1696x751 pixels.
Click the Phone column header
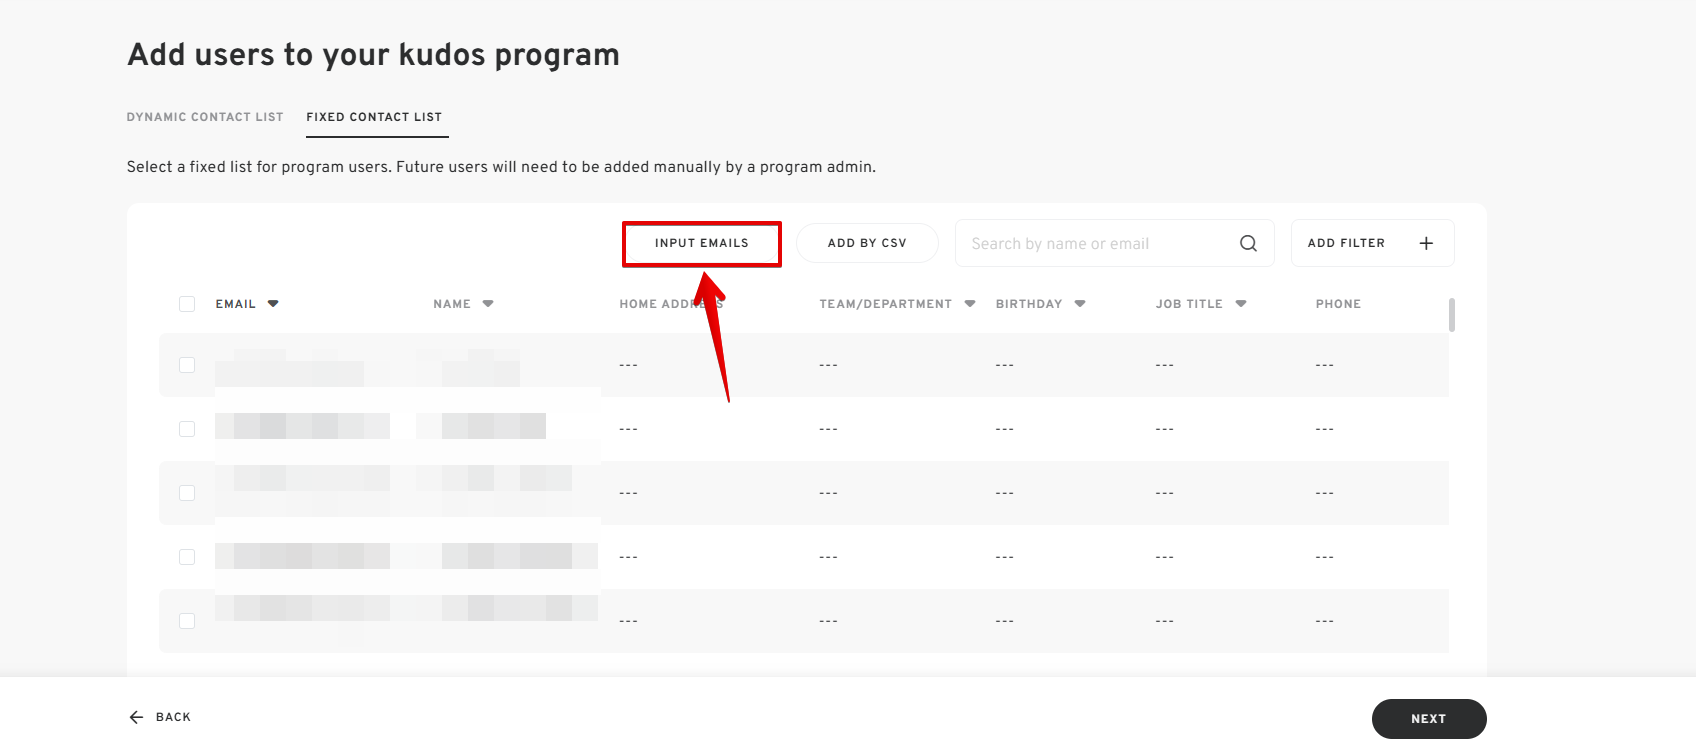pyautogui.click(x=1338, y=304)
